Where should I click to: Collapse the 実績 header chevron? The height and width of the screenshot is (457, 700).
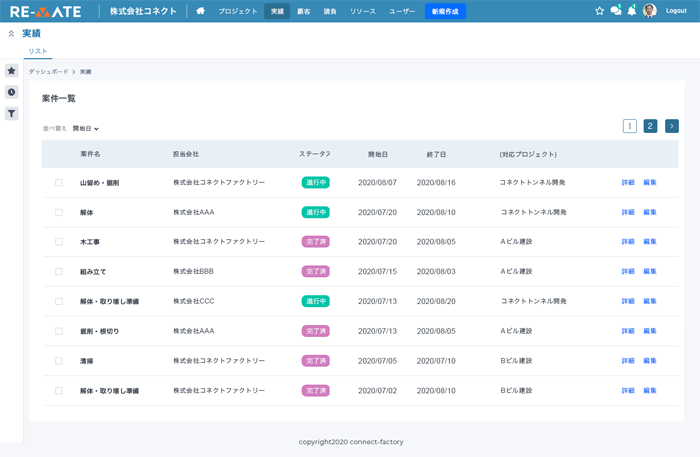(x=11, y=34)
